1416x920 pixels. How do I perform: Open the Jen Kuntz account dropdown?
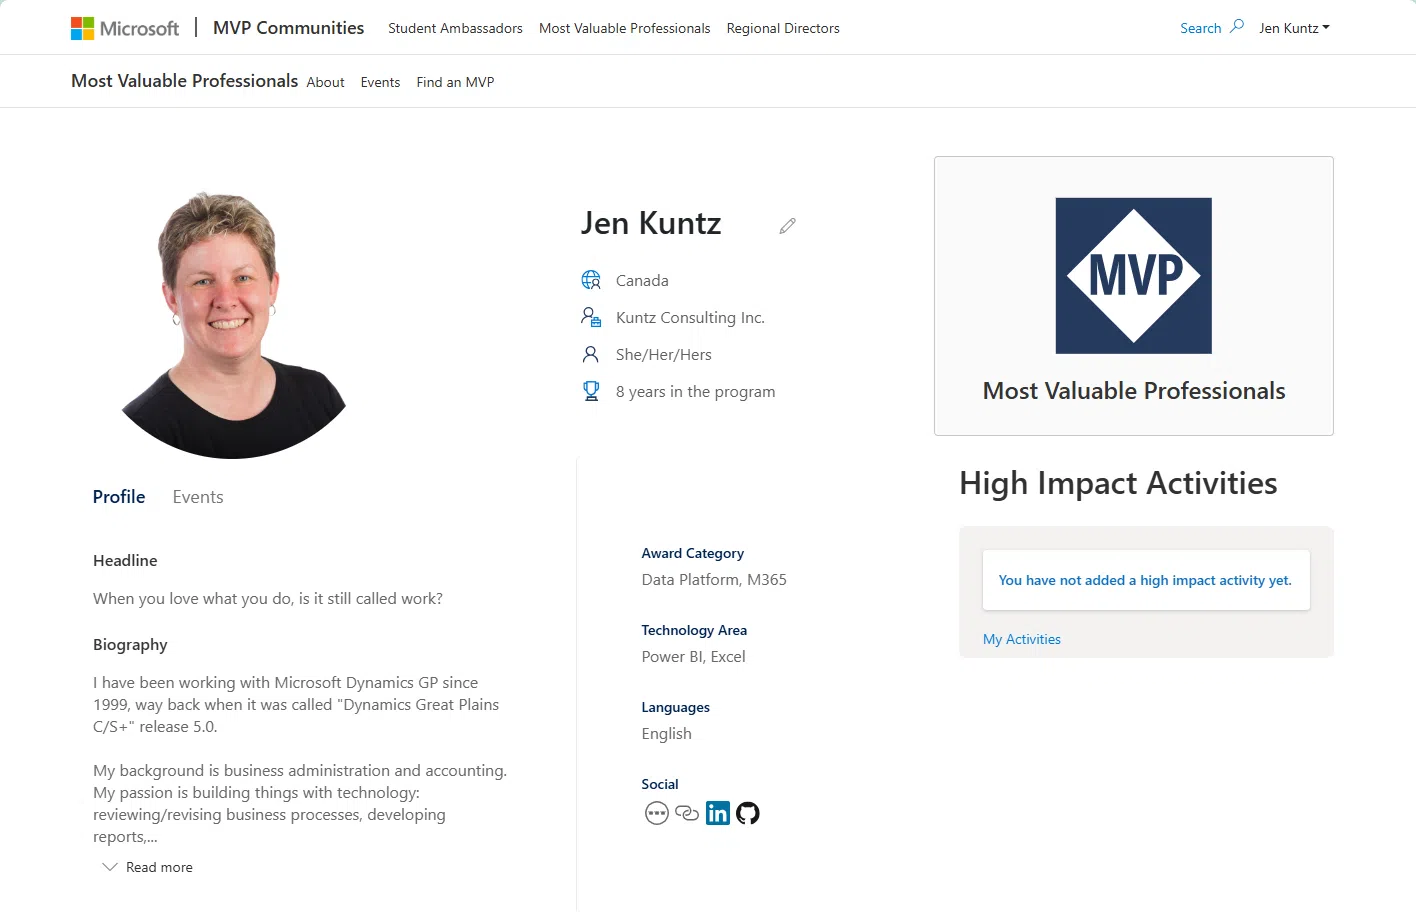1294,28
